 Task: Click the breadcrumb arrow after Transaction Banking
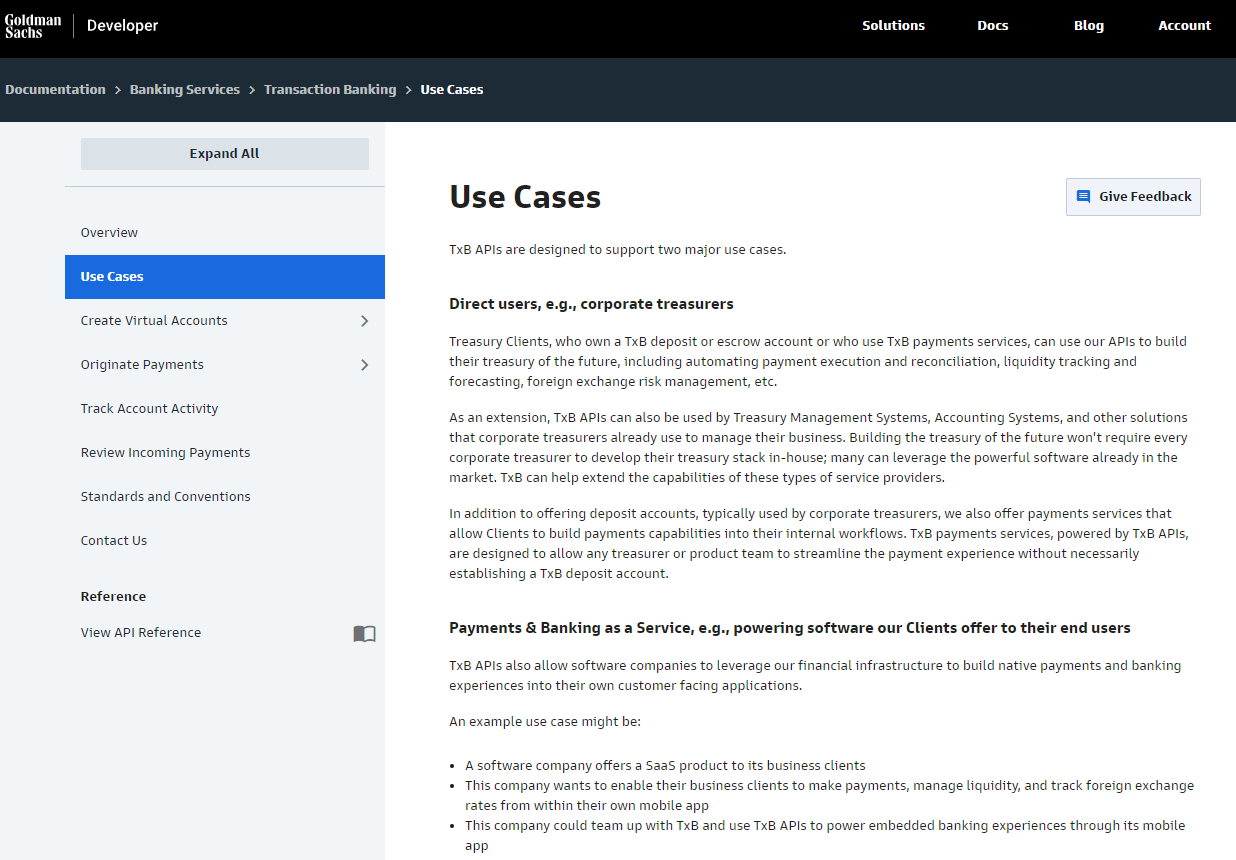[x=408, y=90]
